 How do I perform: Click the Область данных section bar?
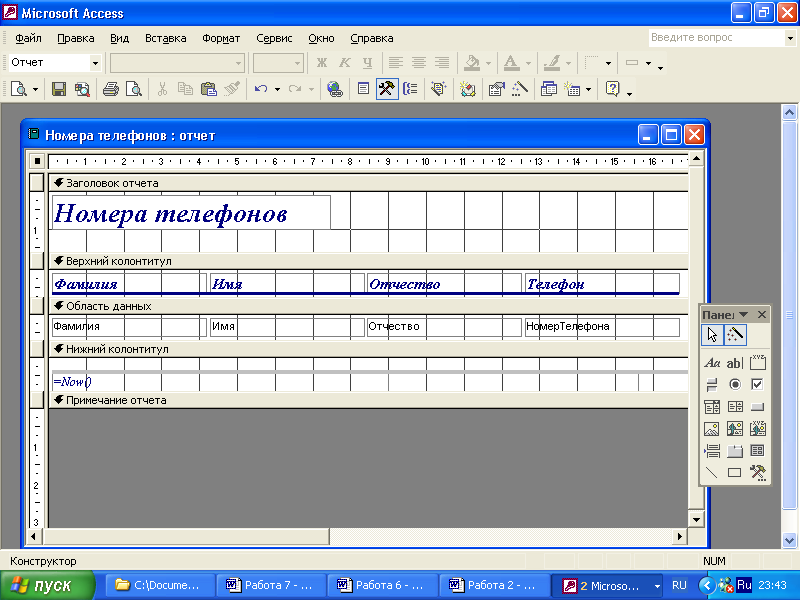pos(368,306)
